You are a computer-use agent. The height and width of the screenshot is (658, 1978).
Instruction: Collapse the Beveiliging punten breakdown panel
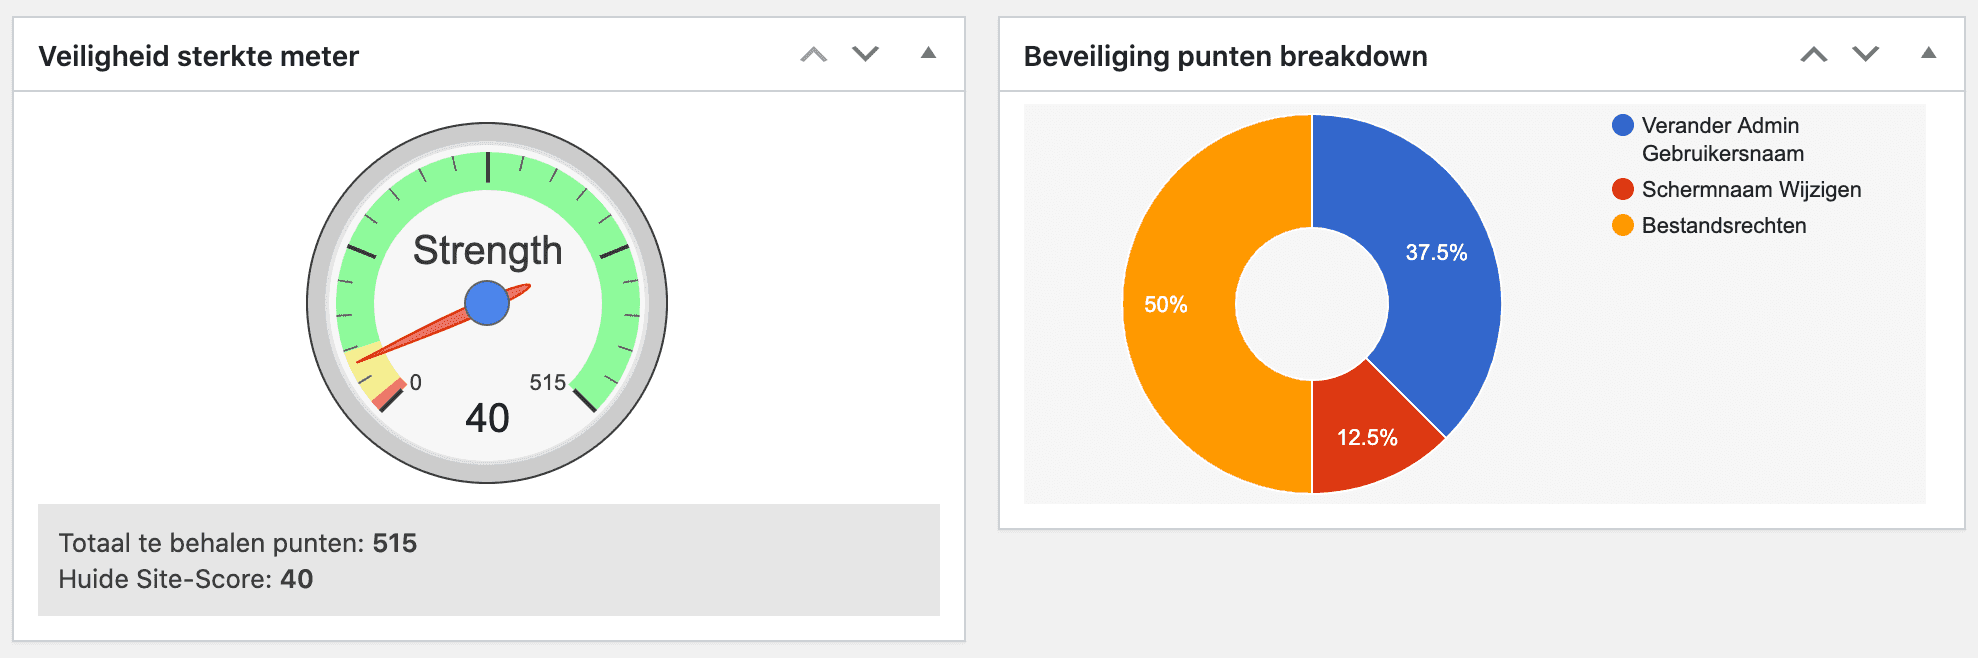point(1928,54)
